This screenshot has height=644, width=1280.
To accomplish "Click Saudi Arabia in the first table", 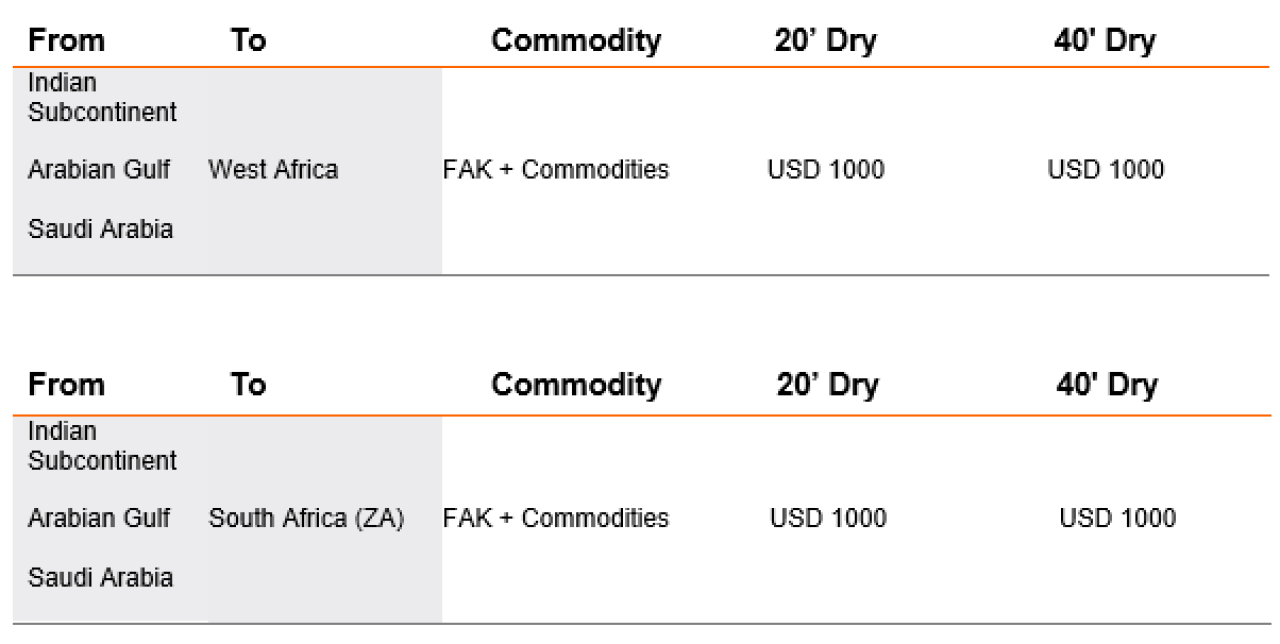I will (x=100, y=229).
